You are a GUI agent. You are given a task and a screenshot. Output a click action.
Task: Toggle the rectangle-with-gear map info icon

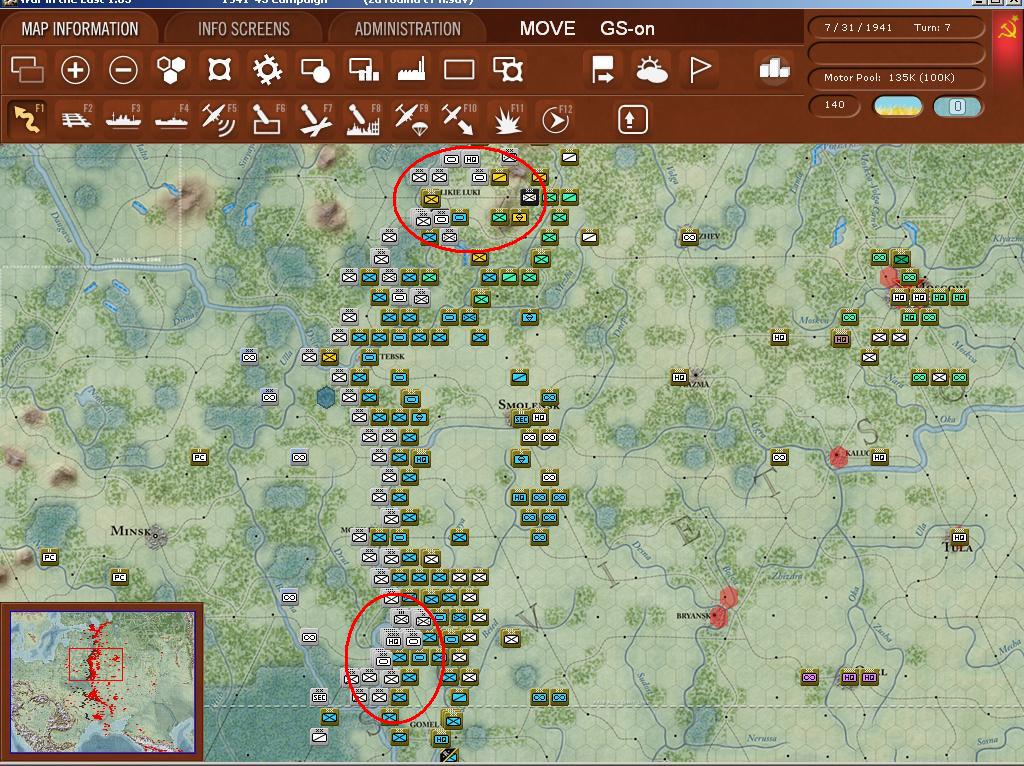pos(507,69)
